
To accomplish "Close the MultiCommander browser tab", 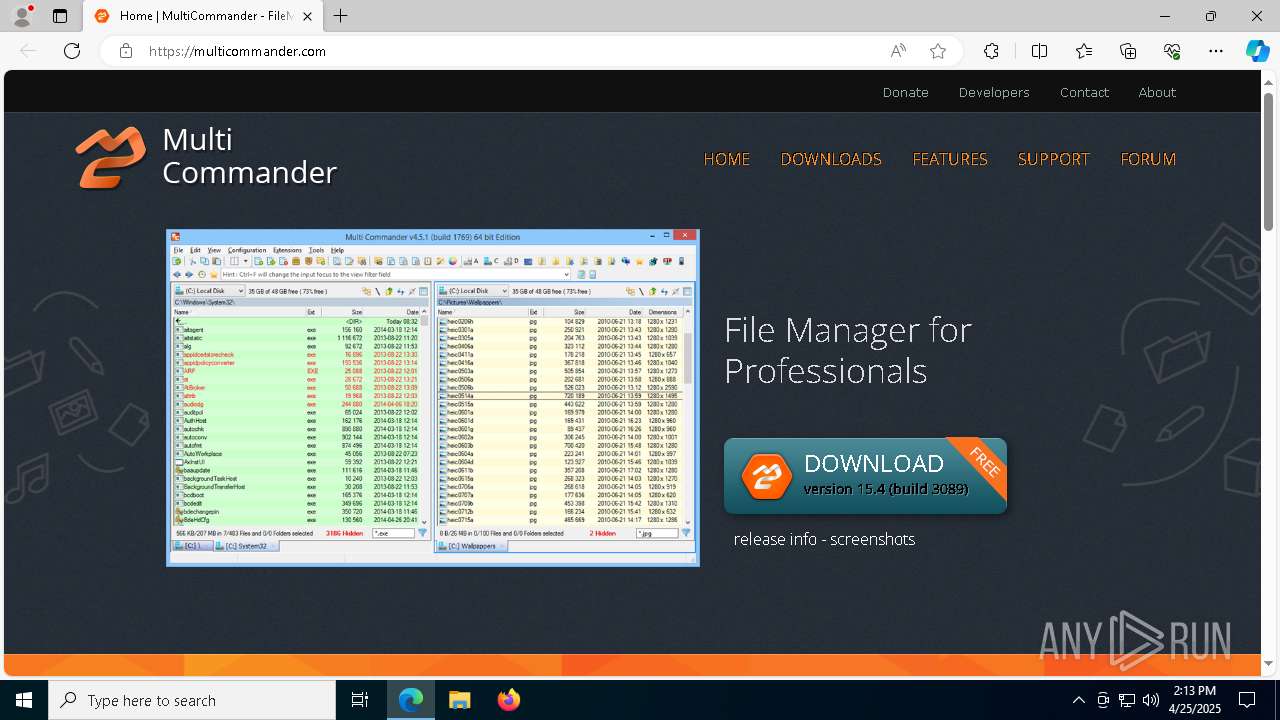I will [x=308, y=16].
